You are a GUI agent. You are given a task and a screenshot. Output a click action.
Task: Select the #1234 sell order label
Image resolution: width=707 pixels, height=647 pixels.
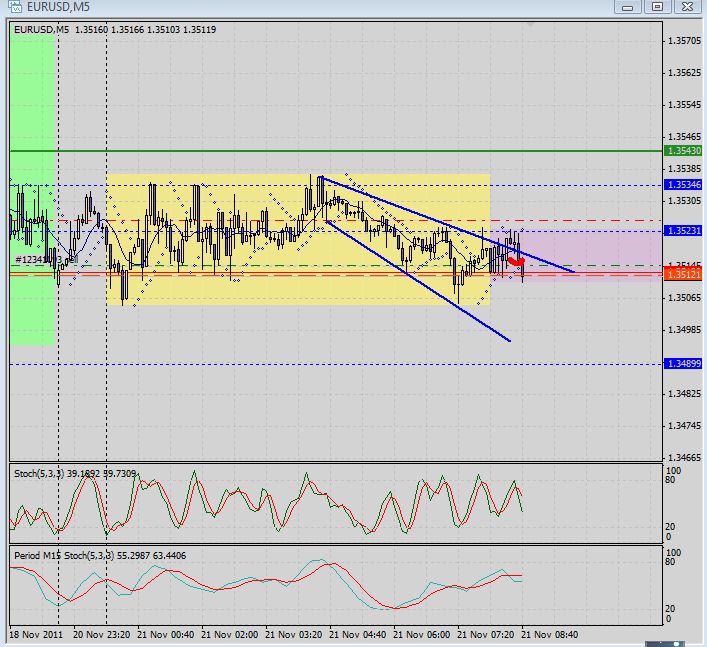pyautogui.click(x=46, y=260)
